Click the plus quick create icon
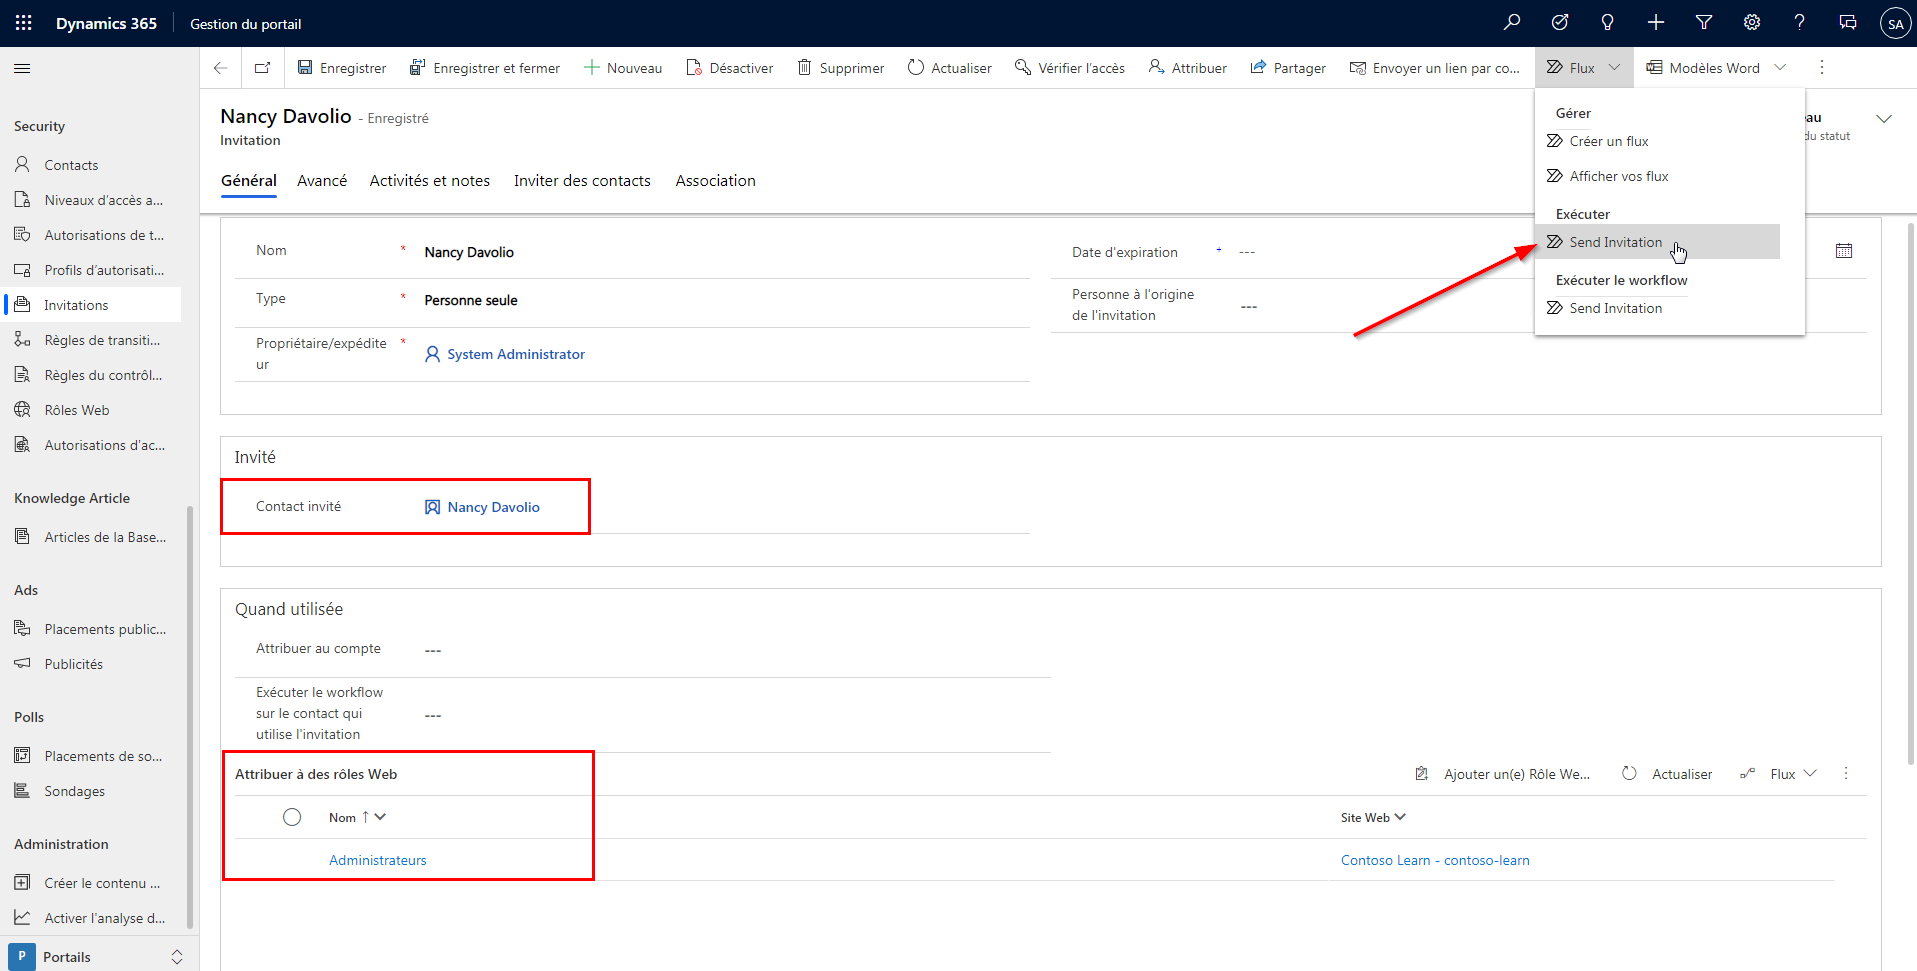The height and width of the screenshot is (971, 1917). click(x=1656, y=22)
